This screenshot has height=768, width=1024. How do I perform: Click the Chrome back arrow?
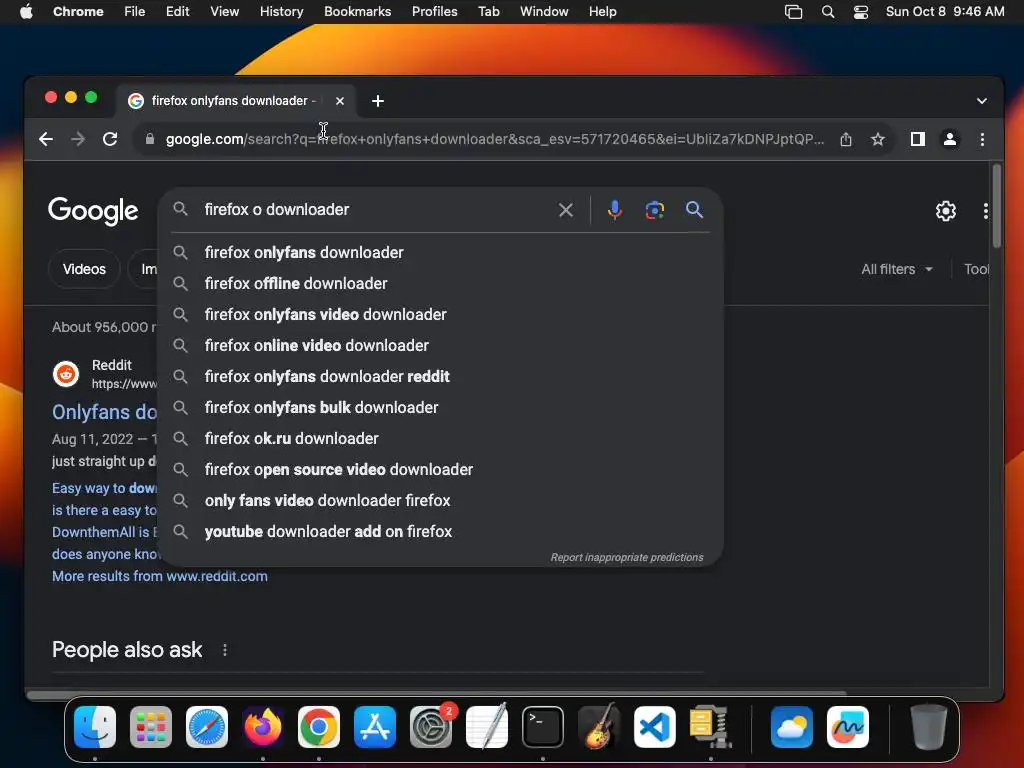pyautogui.click(x=46, y=139)
